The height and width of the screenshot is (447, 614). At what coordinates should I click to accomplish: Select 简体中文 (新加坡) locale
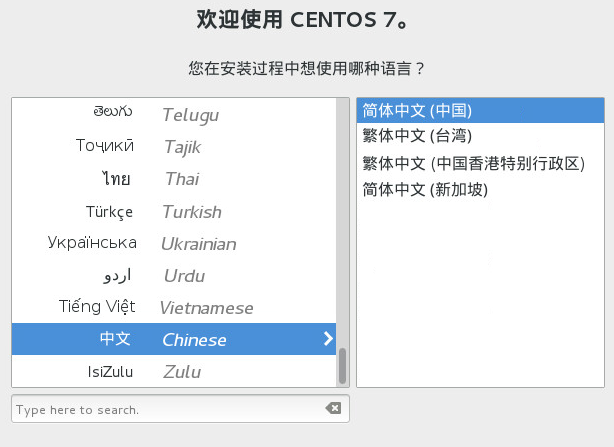coord(425,189)
